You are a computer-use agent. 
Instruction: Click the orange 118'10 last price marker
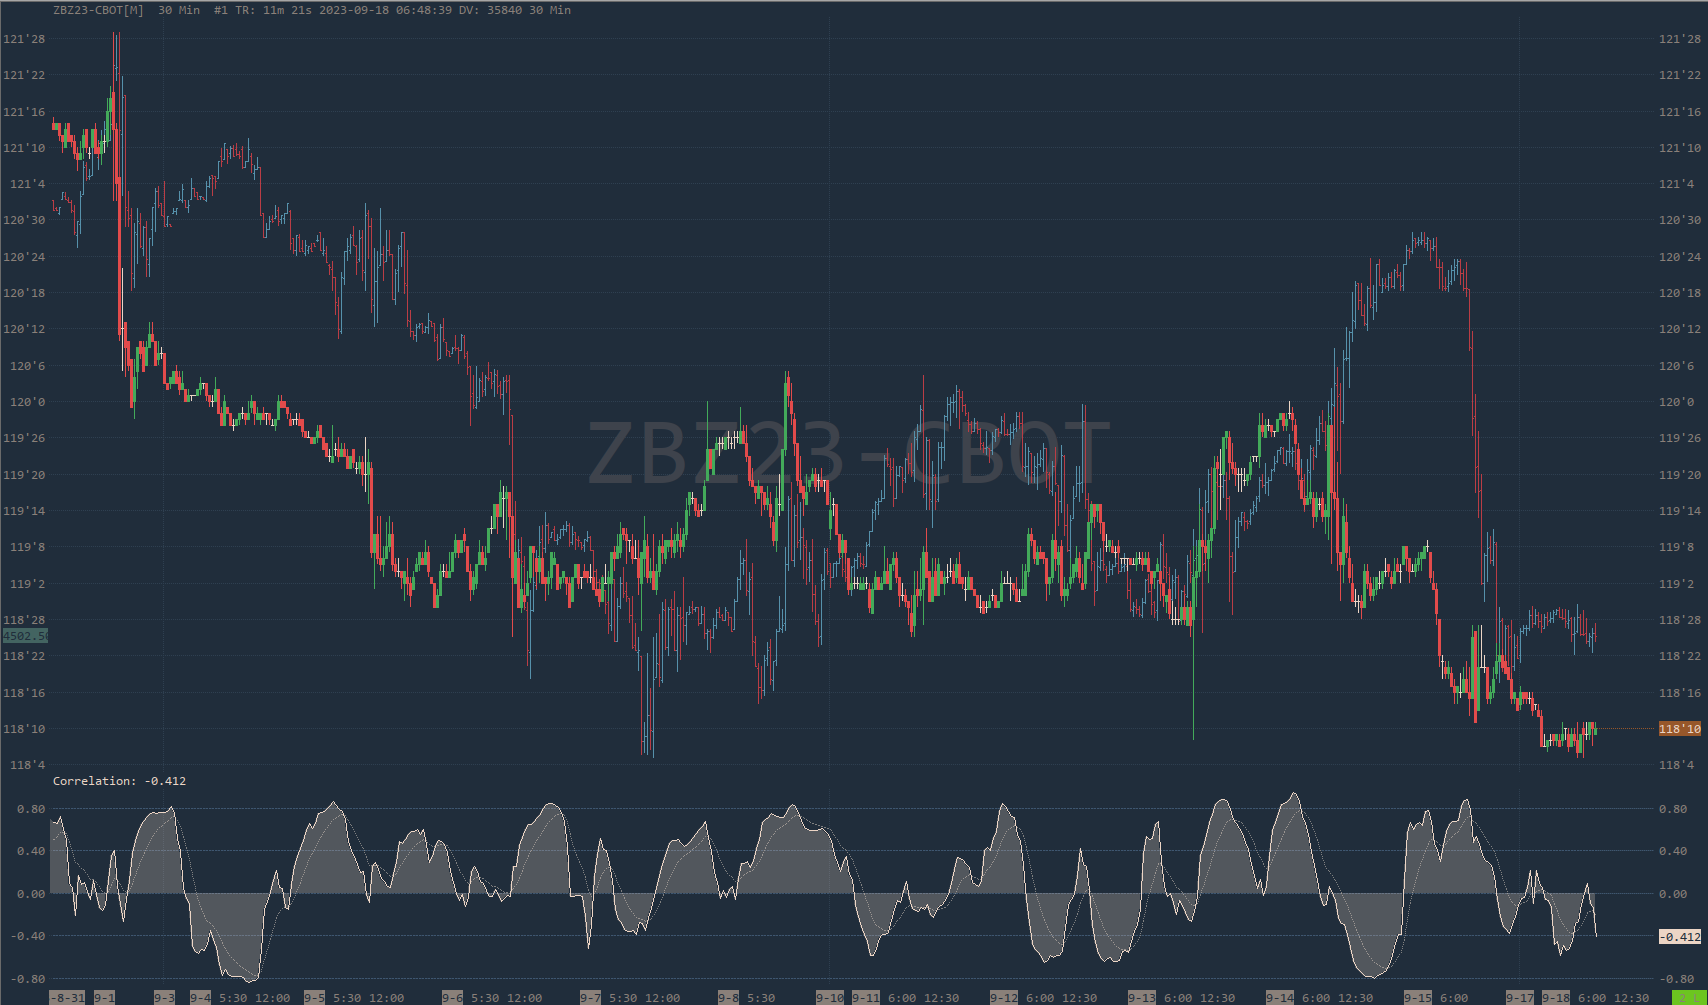pyautogui.click(x=1680, y=729)
